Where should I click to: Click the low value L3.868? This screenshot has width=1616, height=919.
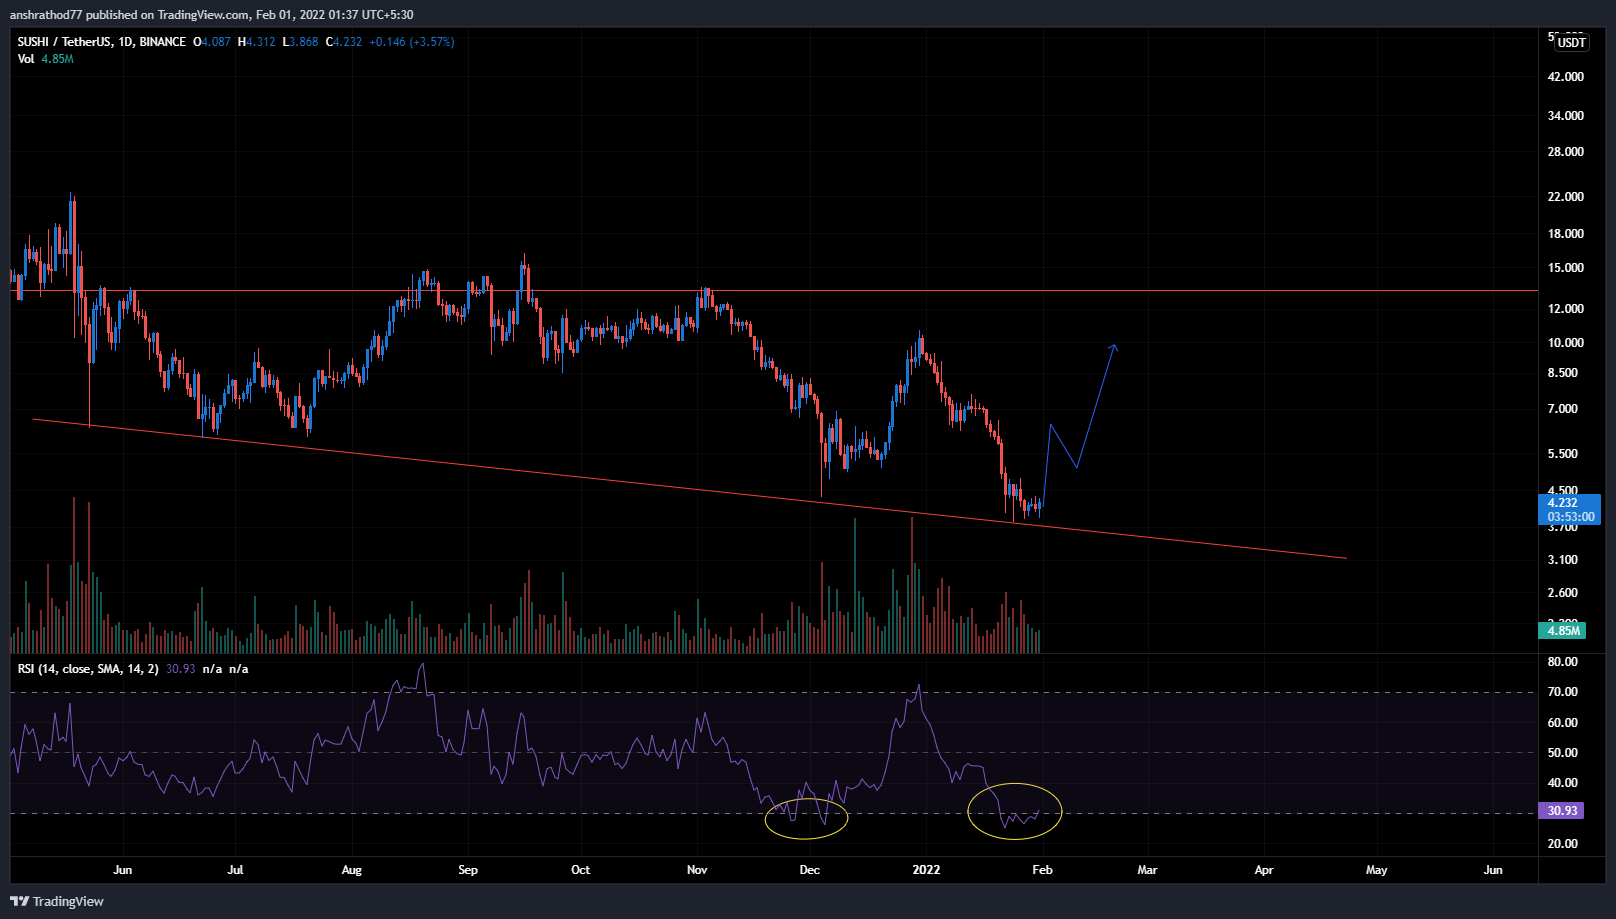pyautogui.click(x=301, y=42)
